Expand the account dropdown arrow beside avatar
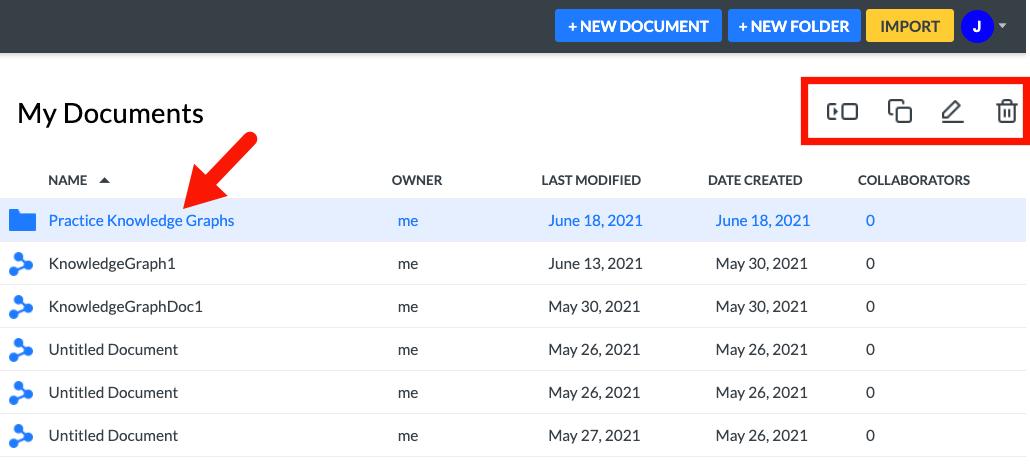Viewport: 1030px width, 468px height. (1002, 26)
